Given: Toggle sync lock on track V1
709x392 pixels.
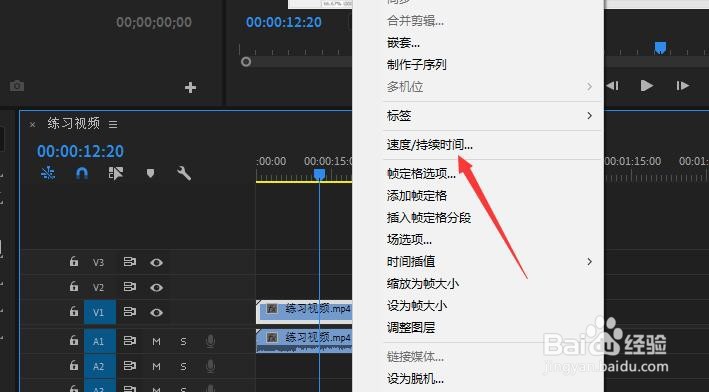Looking at the screenshot, I should [x=130, y=312].
